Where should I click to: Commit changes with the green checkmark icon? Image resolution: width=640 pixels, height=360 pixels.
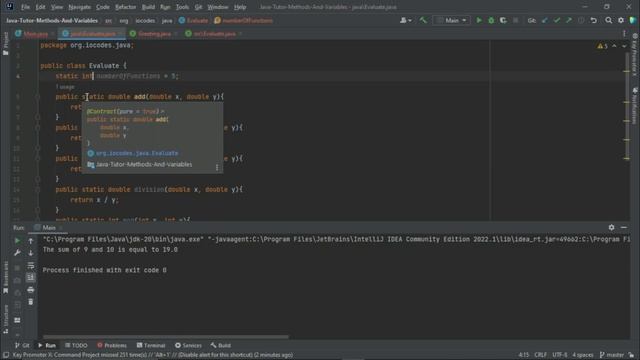tap(557, 20)
